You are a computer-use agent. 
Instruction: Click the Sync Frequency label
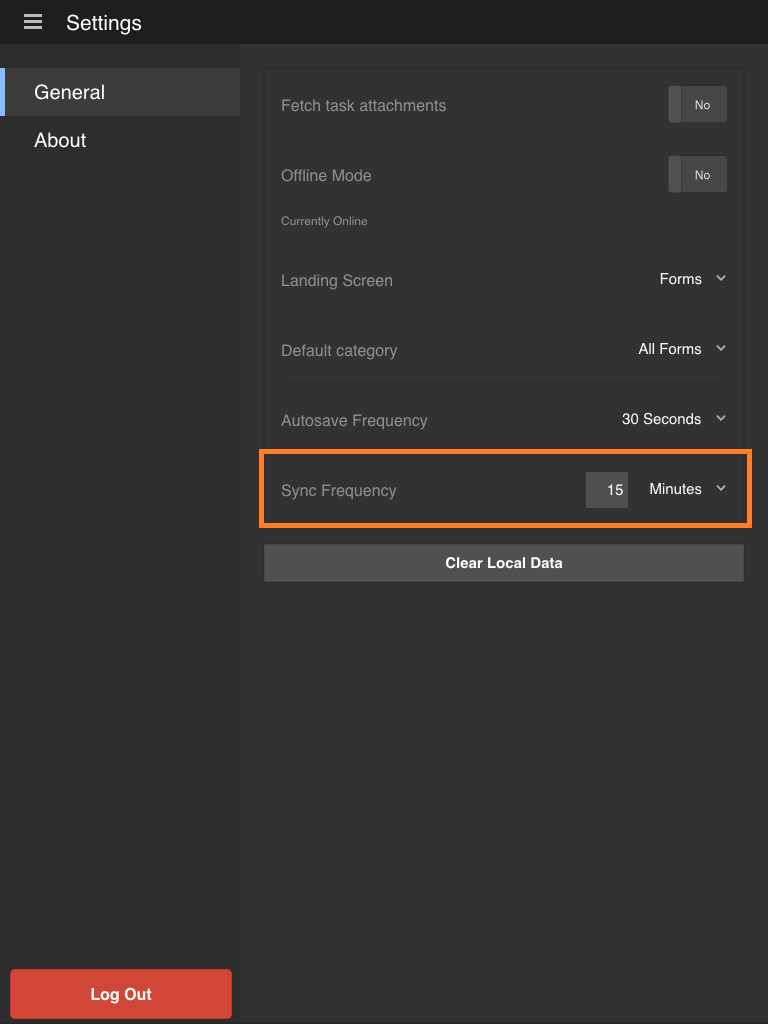(338, 490)
